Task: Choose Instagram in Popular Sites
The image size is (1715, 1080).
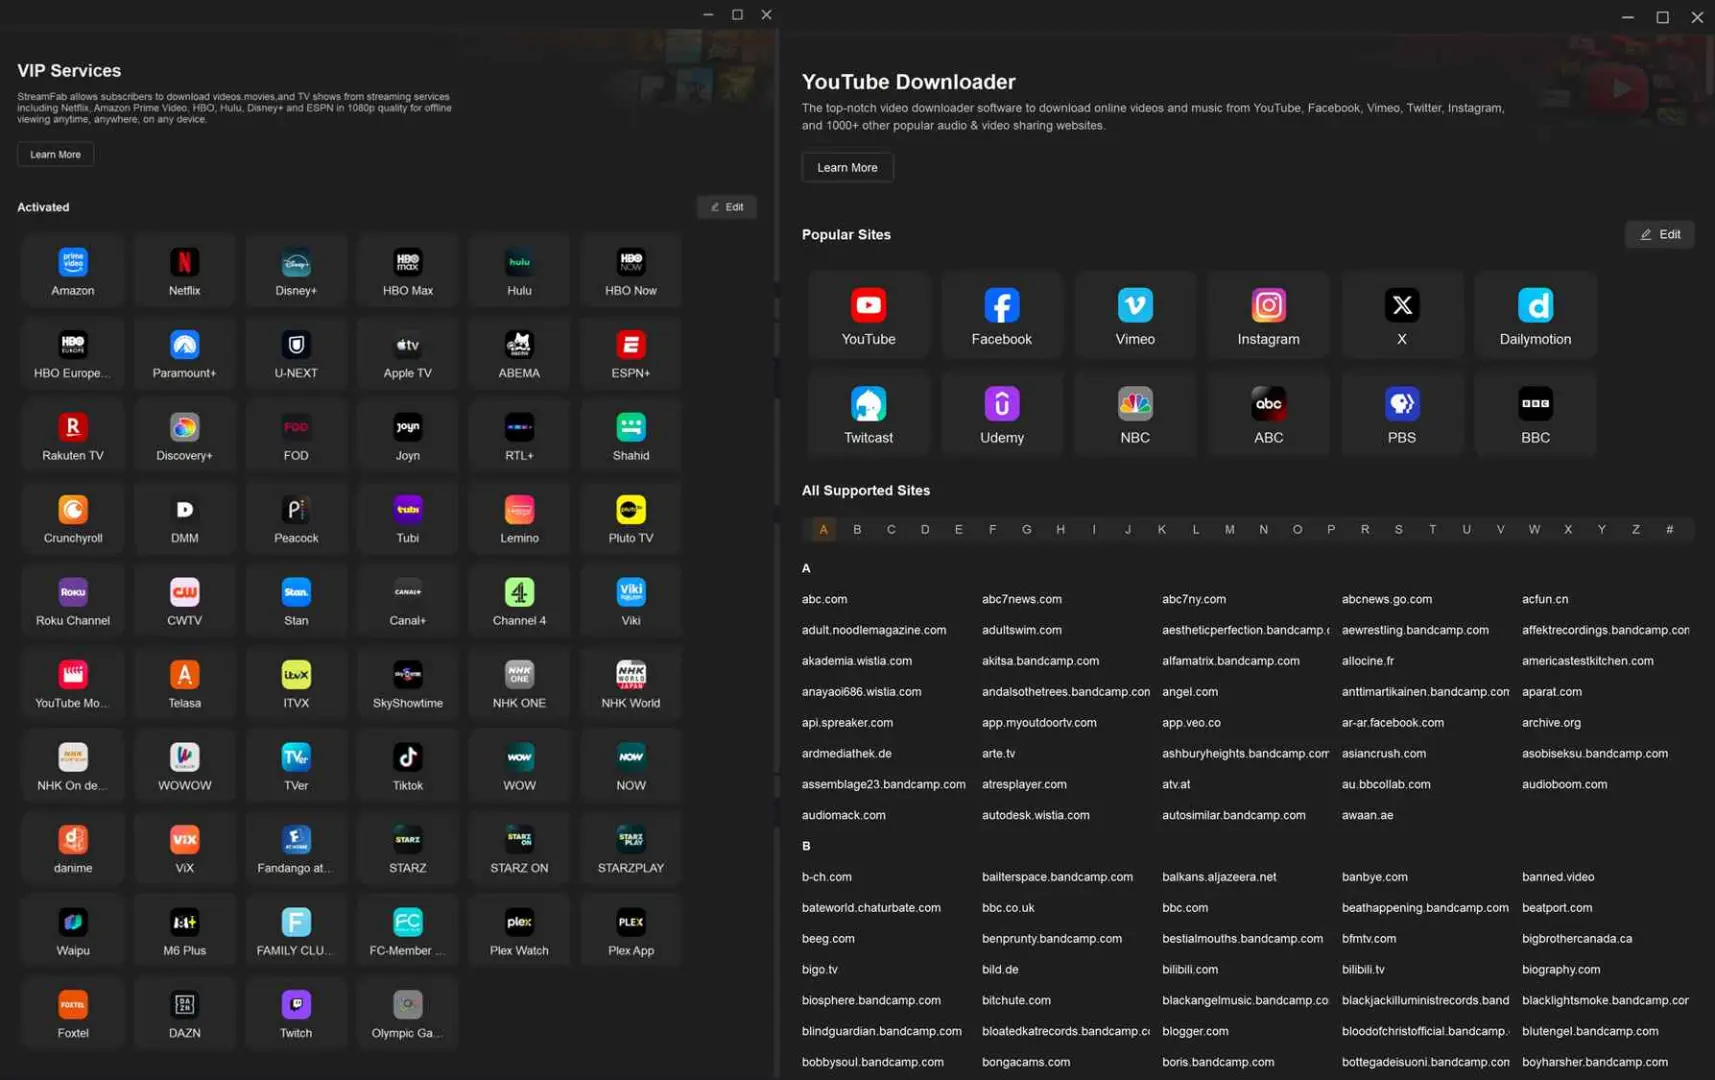Action: pyautogui.click(x=1268, y=315)
